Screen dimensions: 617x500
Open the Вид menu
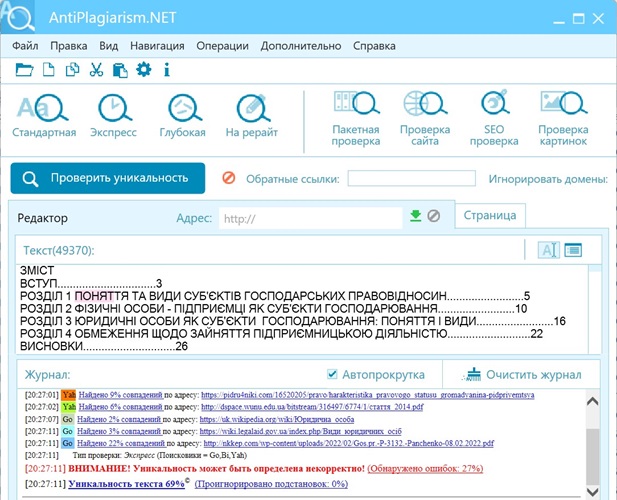[108, 46]
